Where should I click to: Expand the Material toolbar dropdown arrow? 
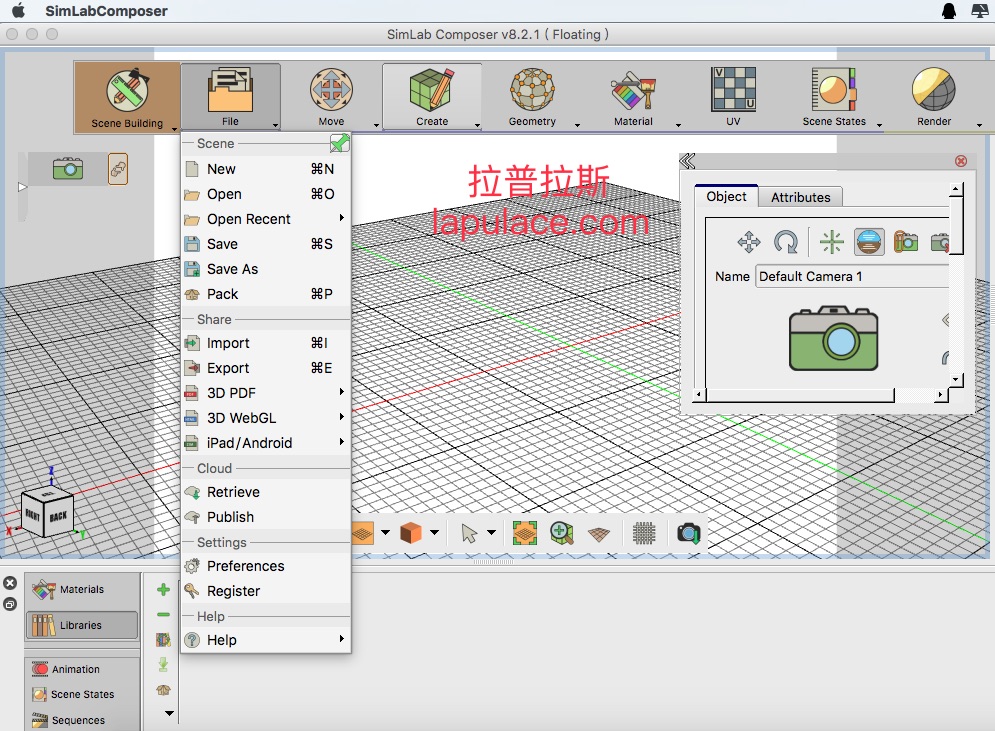(678, 125)
